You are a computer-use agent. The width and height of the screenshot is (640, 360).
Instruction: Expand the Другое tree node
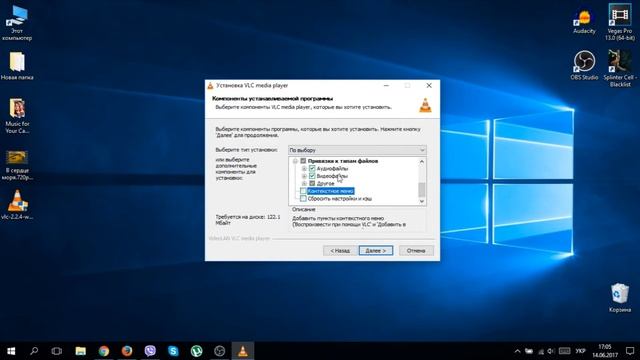304,183
